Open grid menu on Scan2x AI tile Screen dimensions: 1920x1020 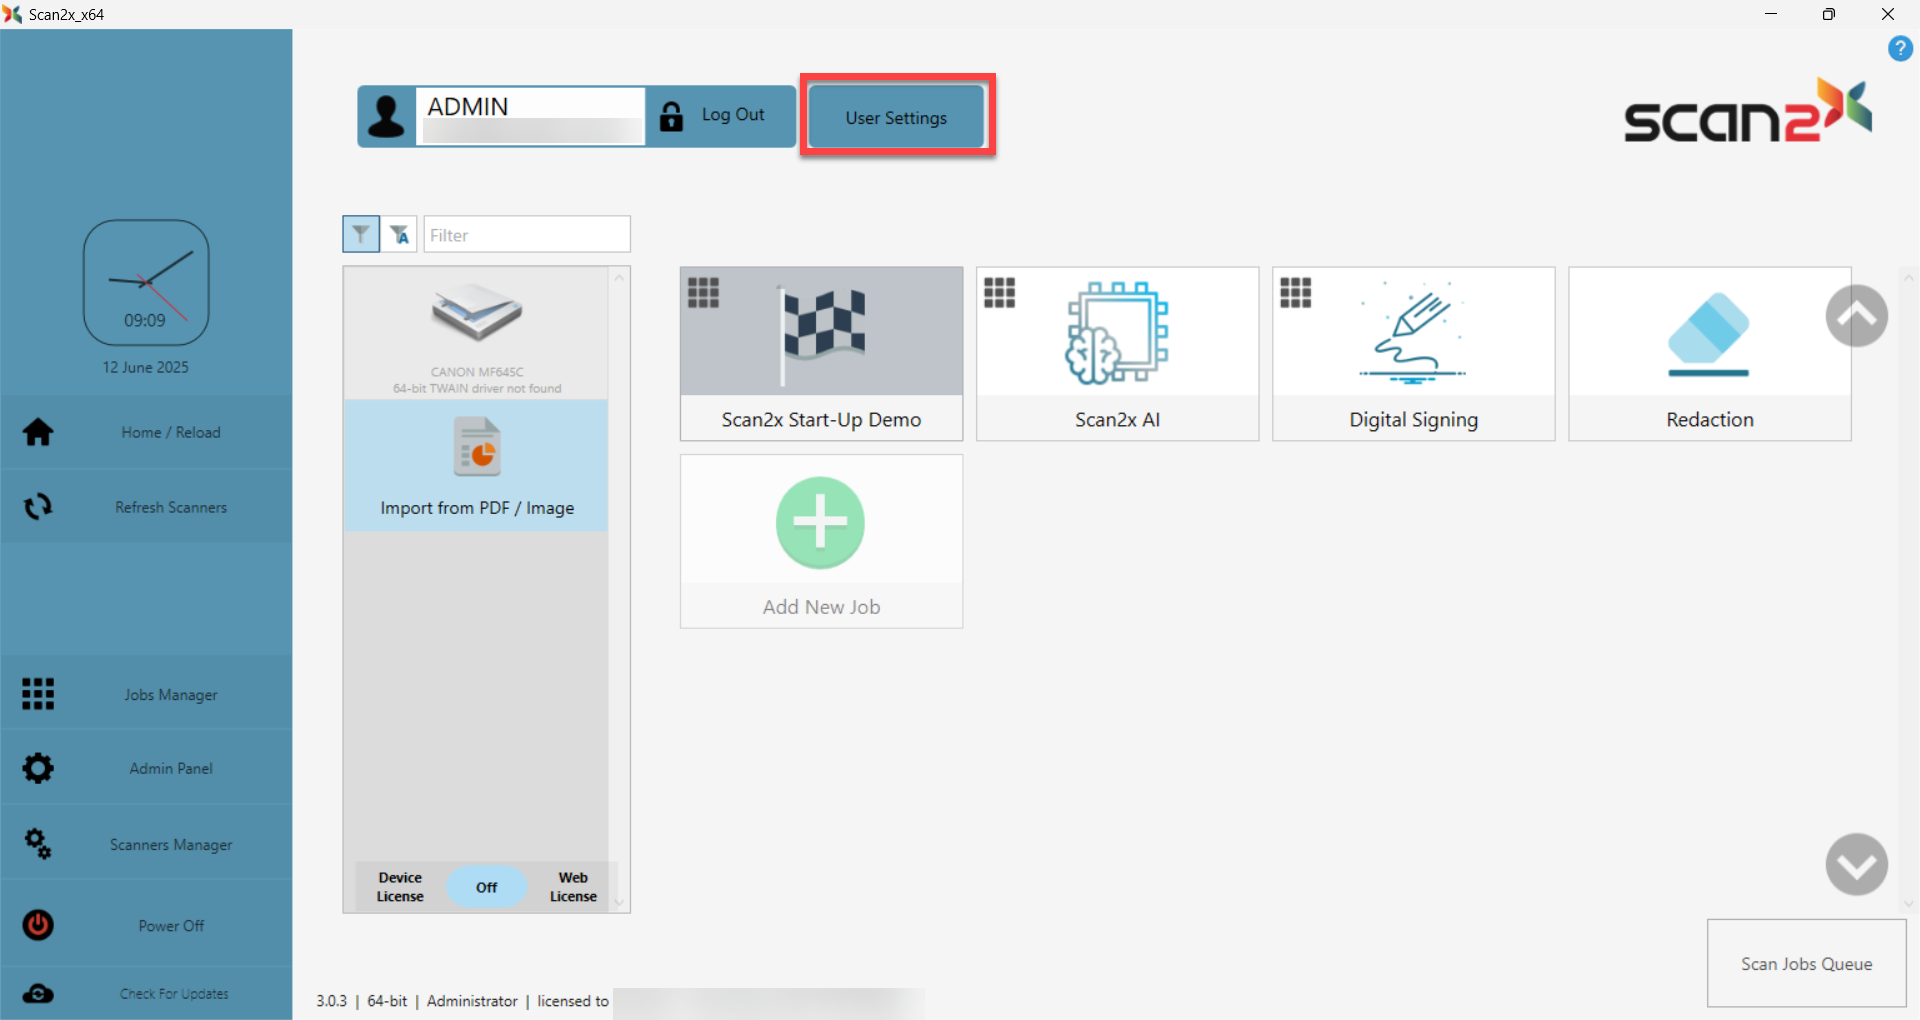pyautogui.click(x=999, y=293)
